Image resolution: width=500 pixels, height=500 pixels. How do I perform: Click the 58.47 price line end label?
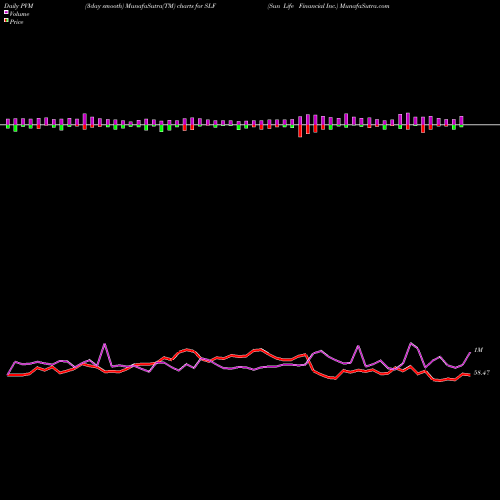click(x=482, y=373)
